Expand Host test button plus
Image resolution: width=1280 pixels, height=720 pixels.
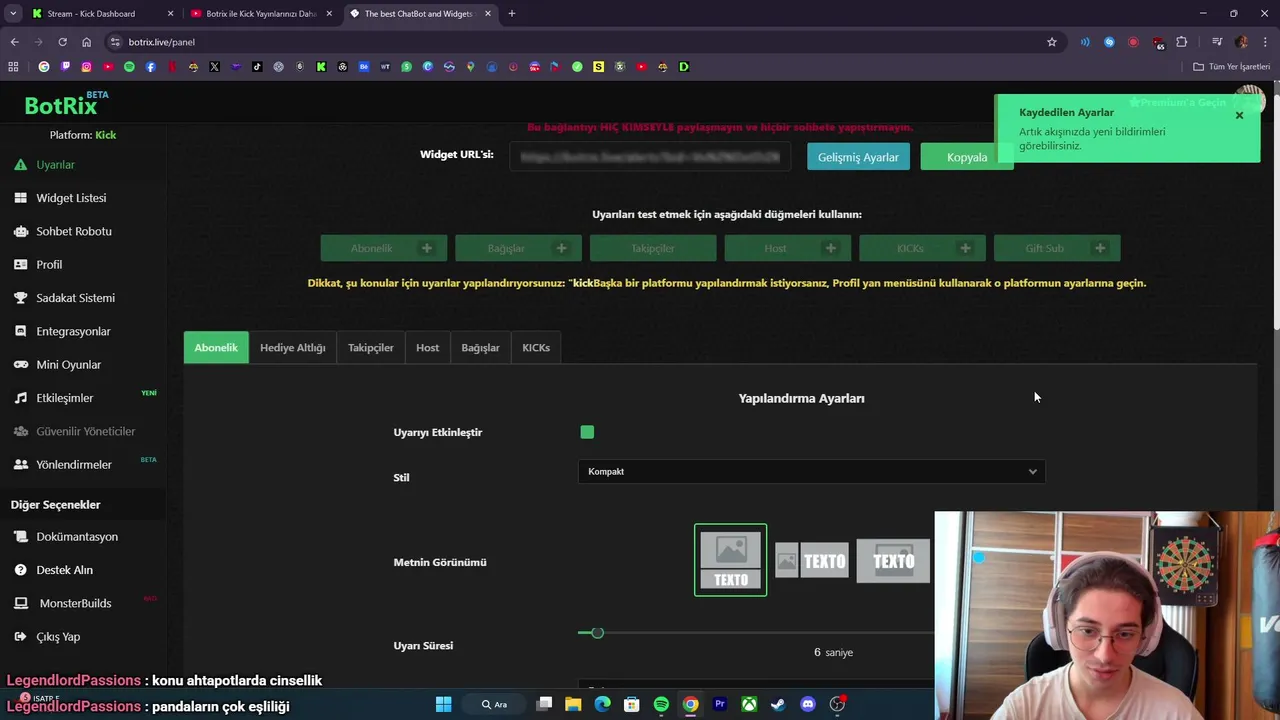[x=831, y=248]
